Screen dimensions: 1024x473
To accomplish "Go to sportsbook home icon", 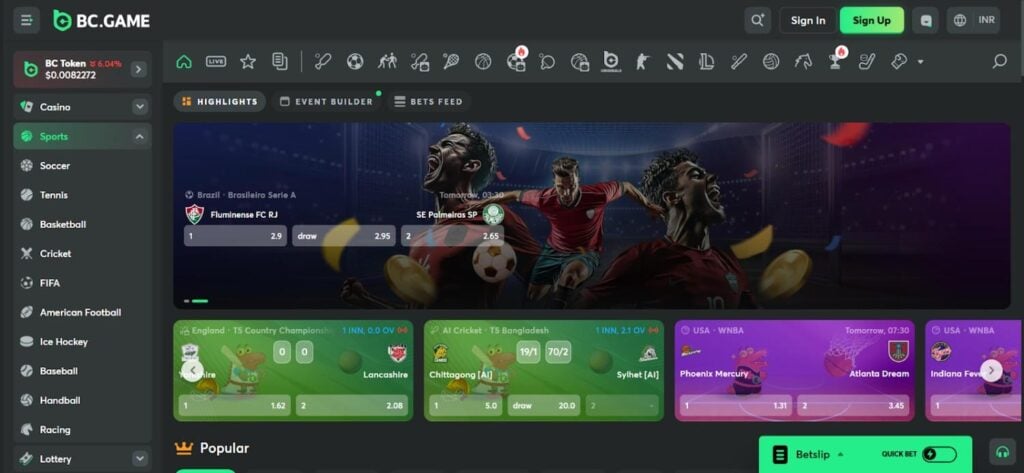I will pyautogui.click(x=184, y=61).
